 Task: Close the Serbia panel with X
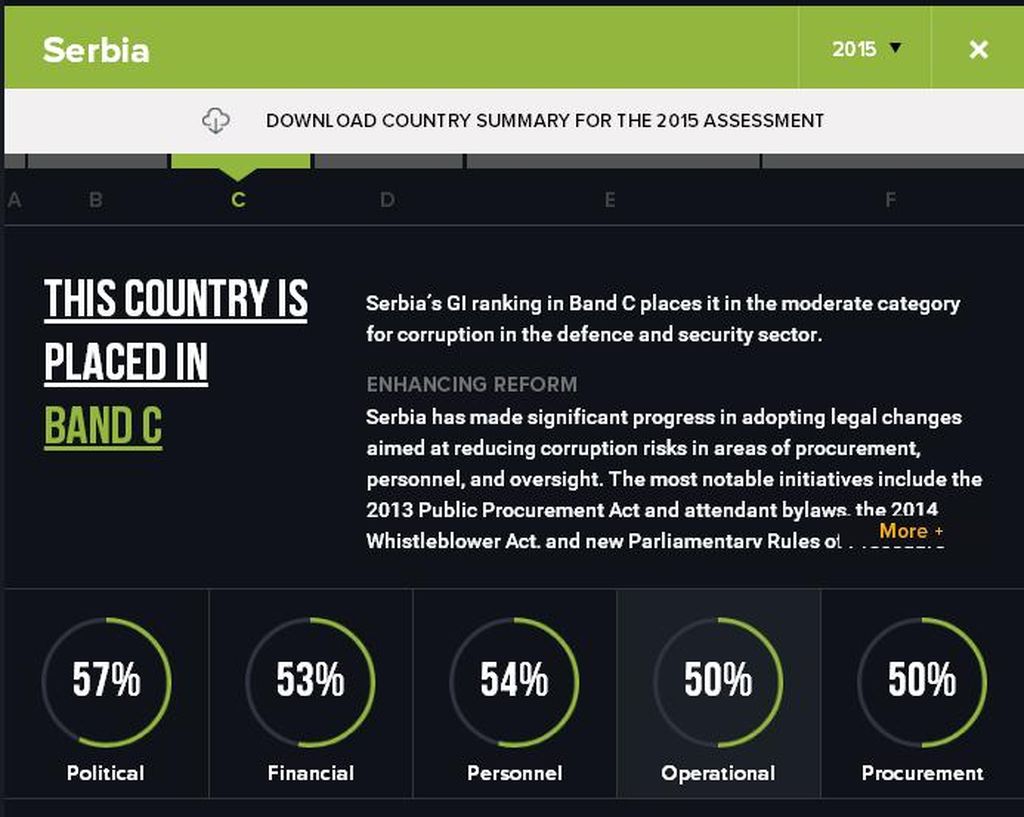pyautogui.click(x=978, y=49)
